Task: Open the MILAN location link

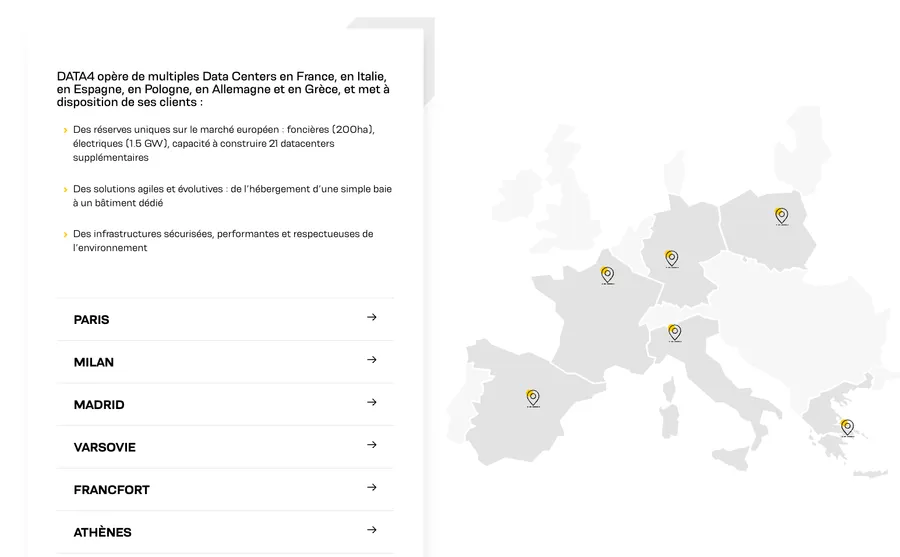Action: point(94,362)
